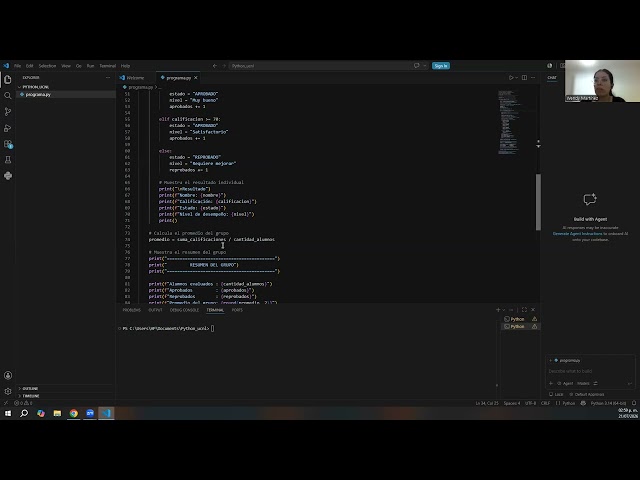Open the Selection menu
640x480 pixels.
(47, 66)
